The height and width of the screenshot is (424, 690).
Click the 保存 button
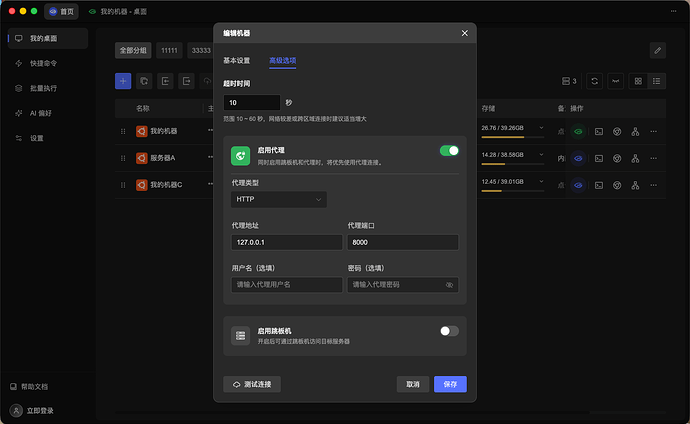point(450,384)
